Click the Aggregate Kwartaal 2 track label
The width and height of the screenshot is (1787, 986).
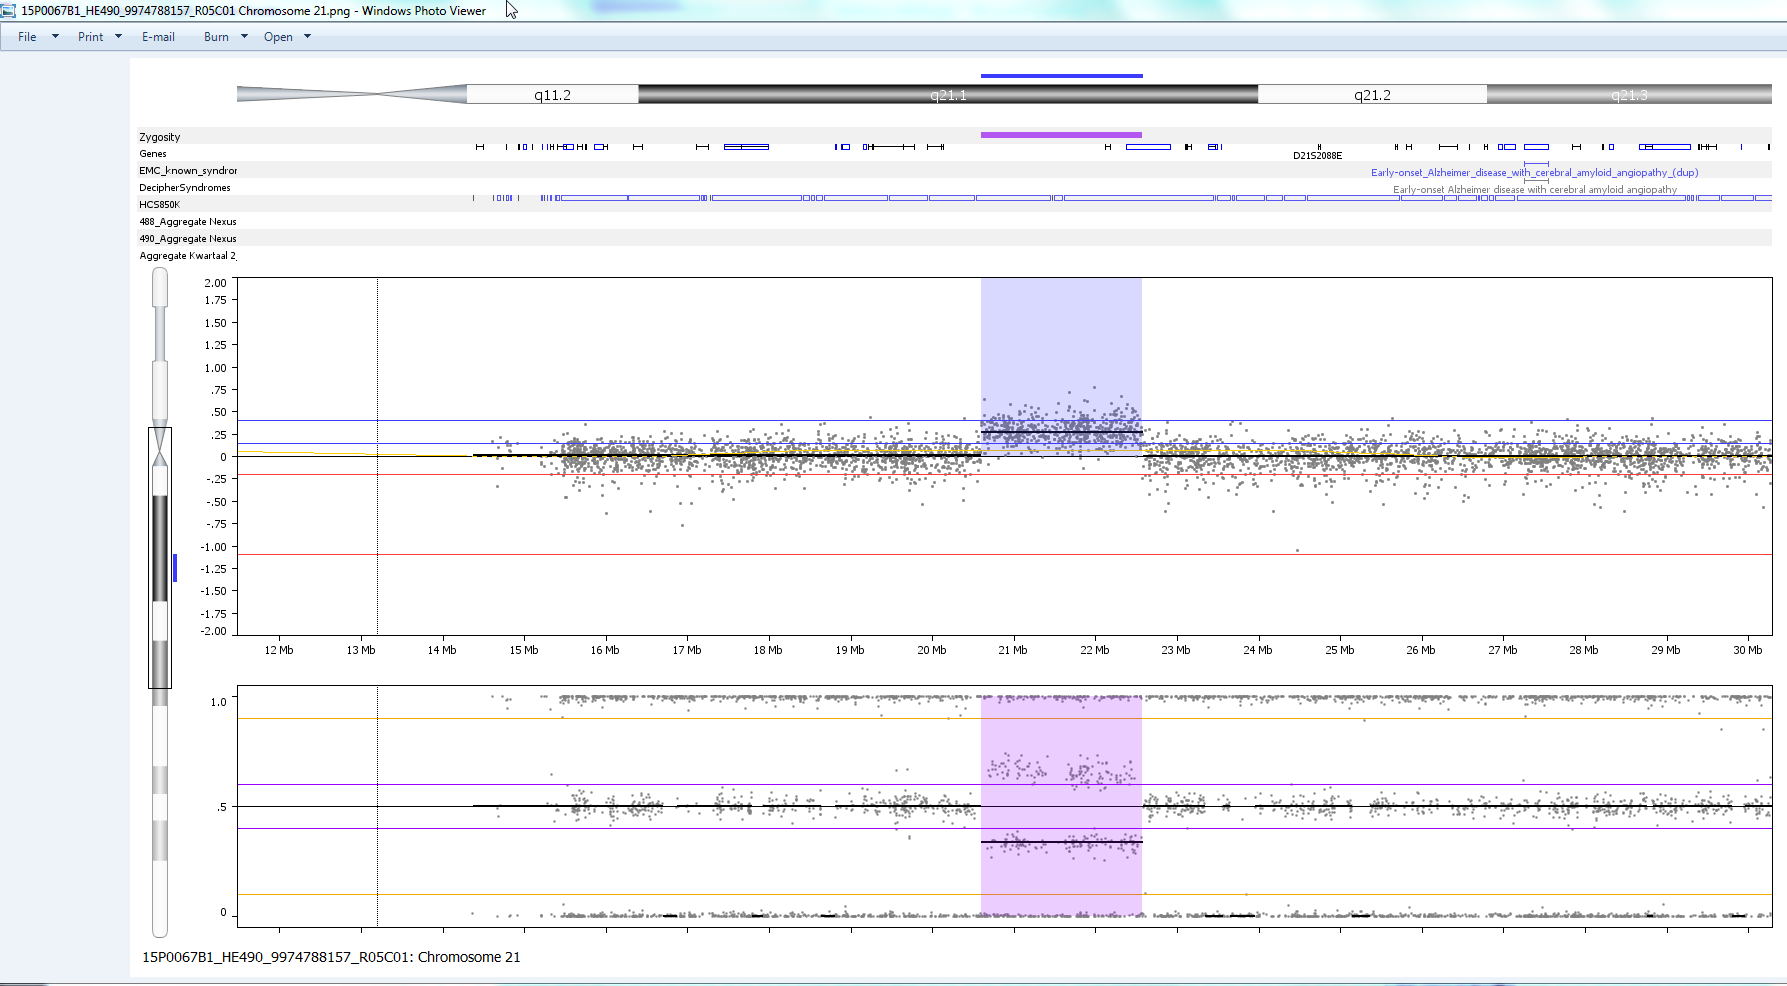tap(188, 256)
